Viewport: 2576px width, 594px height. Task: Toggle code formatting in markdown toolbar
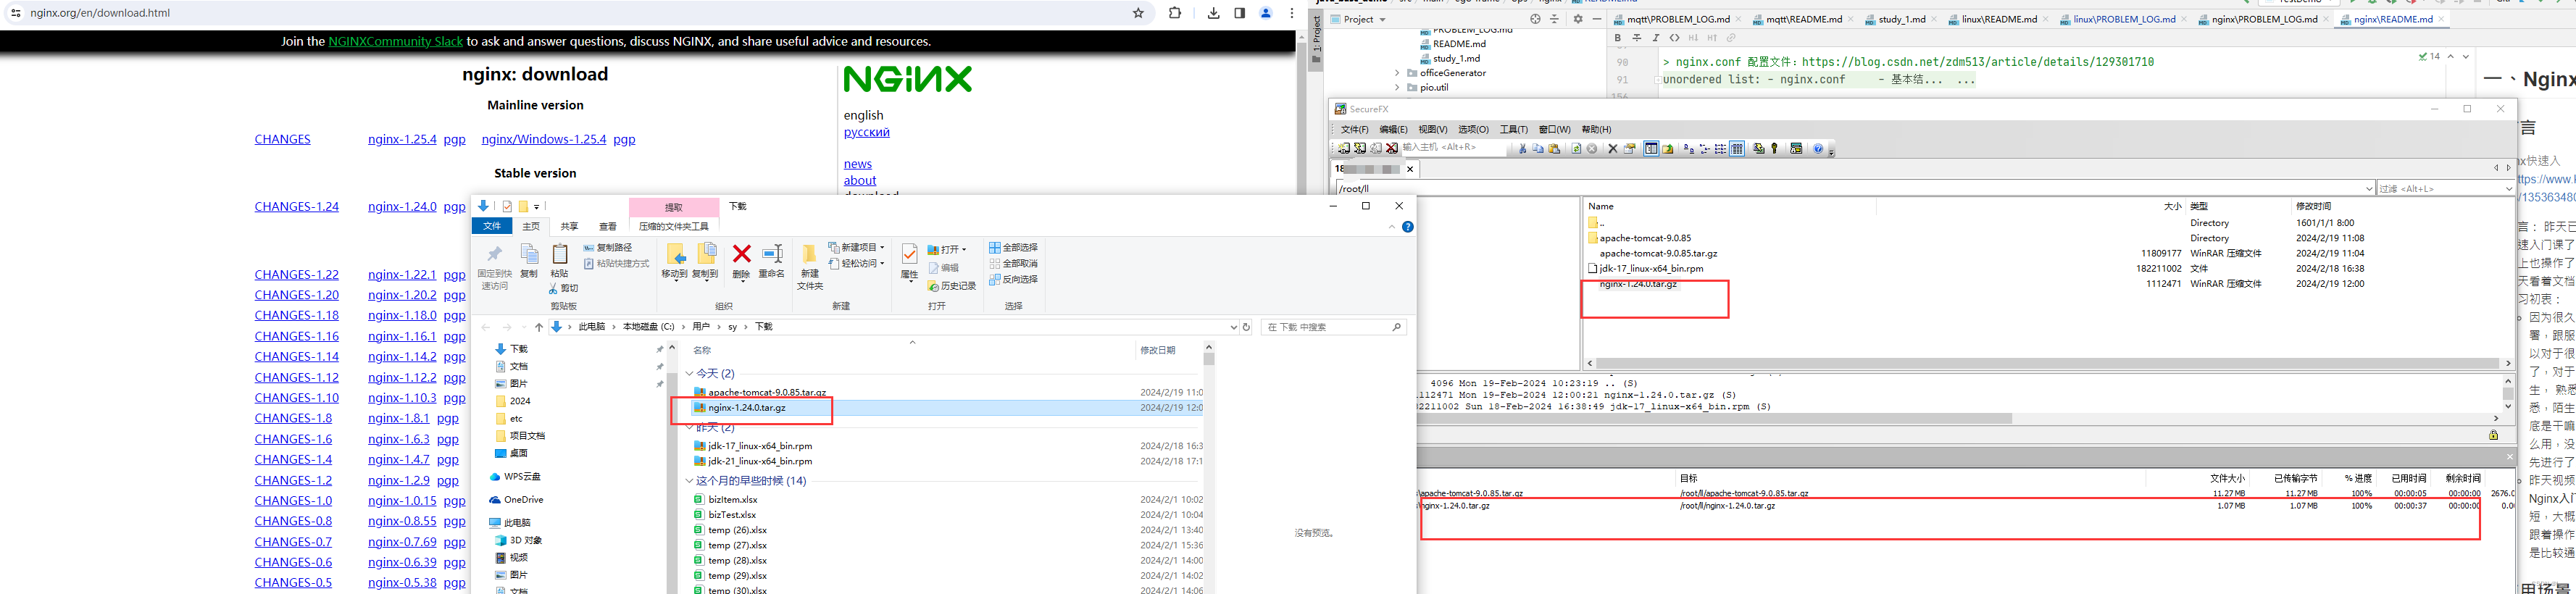click(1674, 38)
